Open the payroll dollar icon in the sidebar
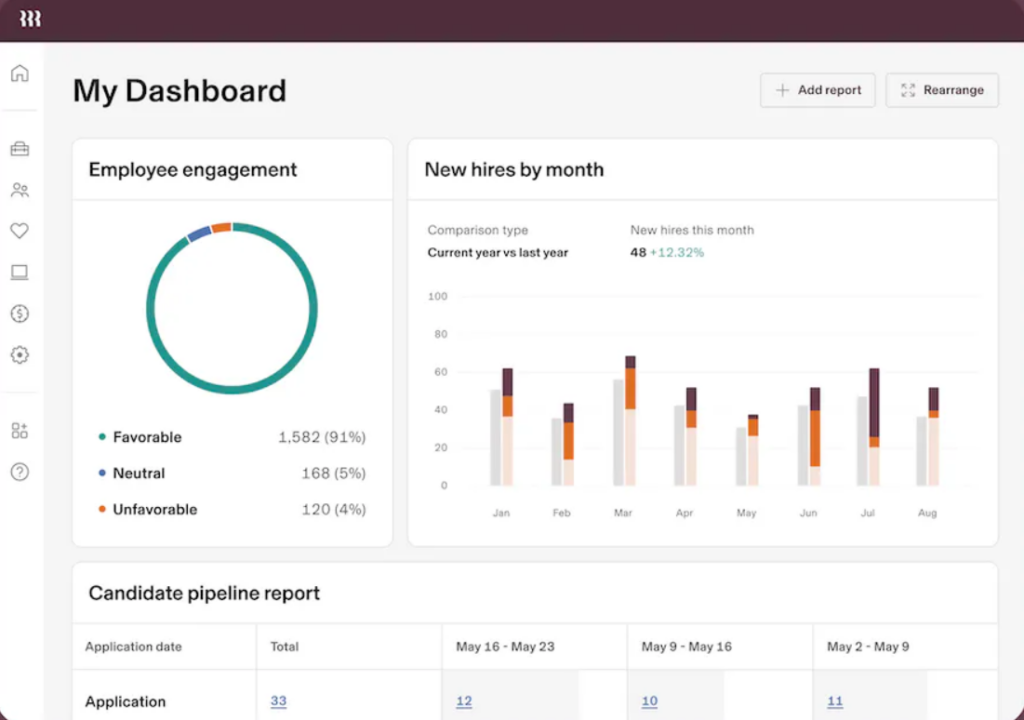The image size is (1024, 720). (19, 313)
